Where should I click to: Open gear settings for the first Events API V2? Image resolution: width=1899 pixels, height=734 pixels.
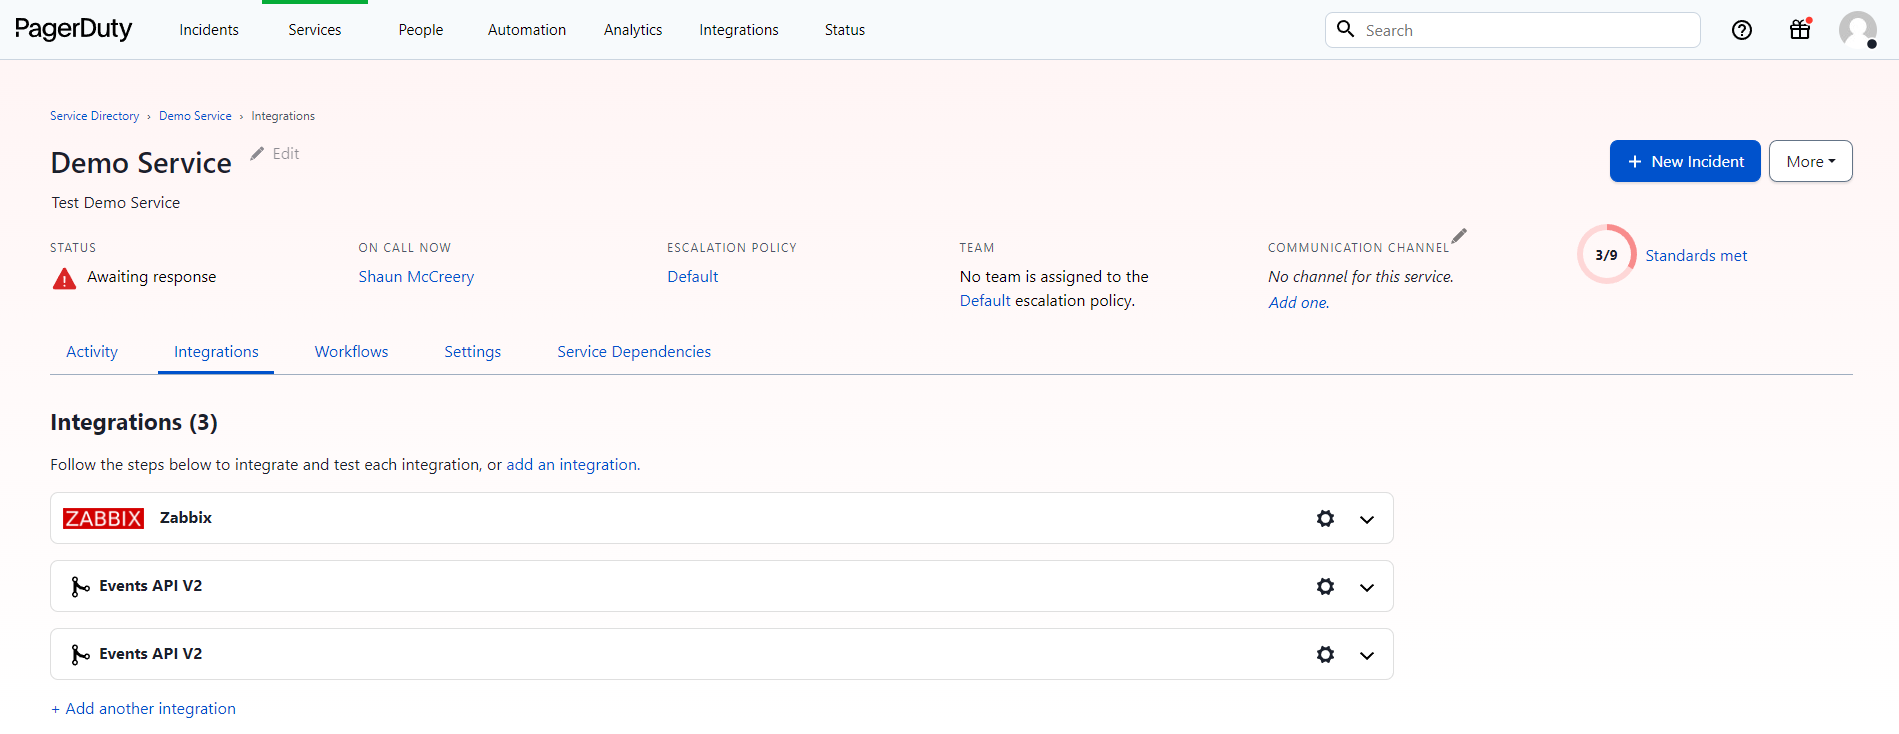click(1325, 586)
